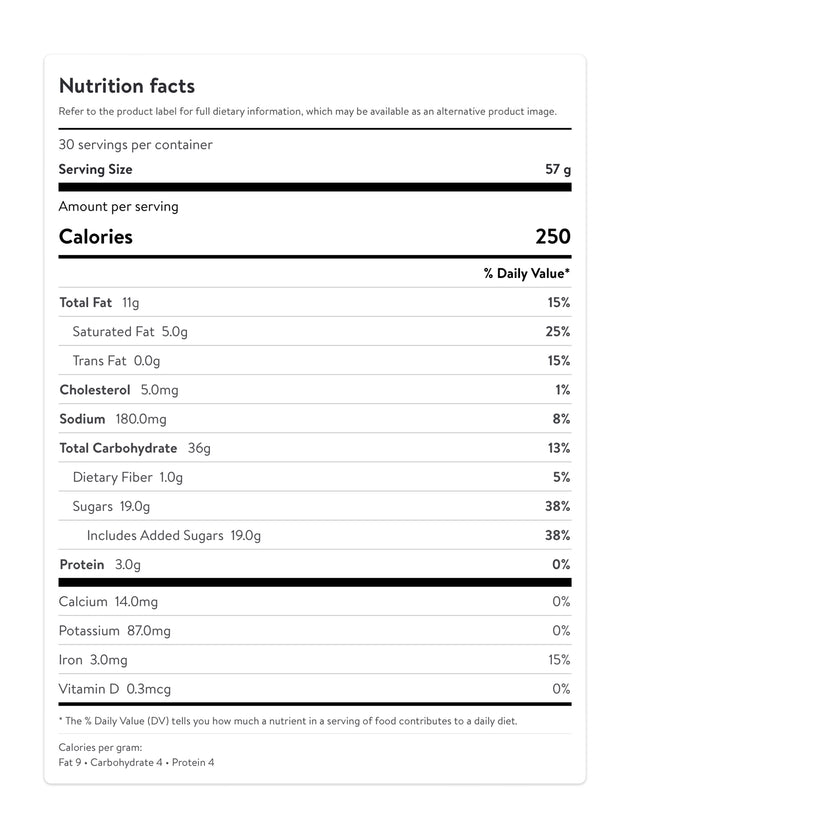
Task: Select the 250 calories value
Action: [x=553, y=237]
